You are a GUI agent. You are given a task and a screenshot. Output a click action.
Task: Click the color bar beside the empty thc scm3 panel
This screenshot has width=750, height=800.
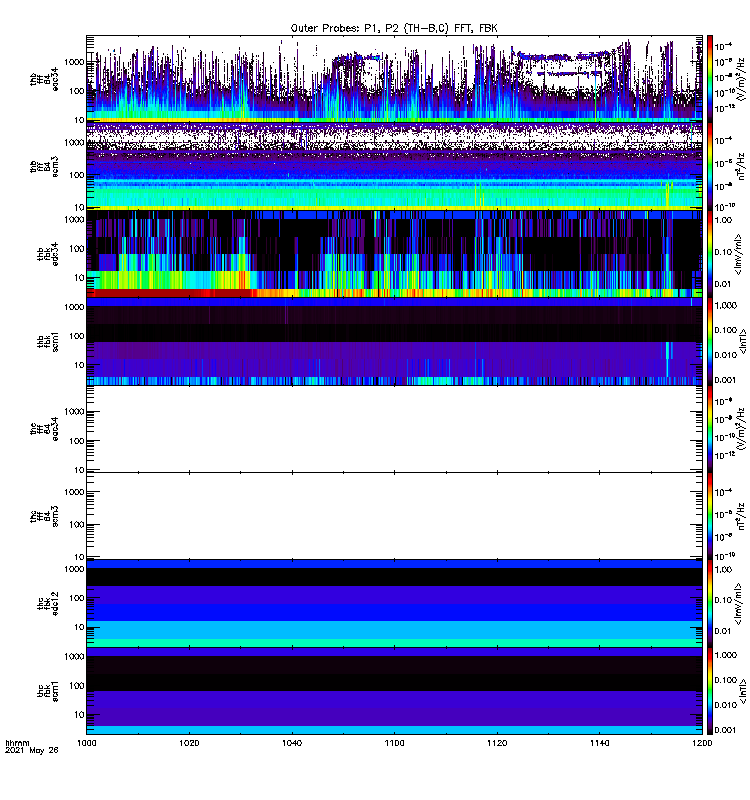click(710, 516)
